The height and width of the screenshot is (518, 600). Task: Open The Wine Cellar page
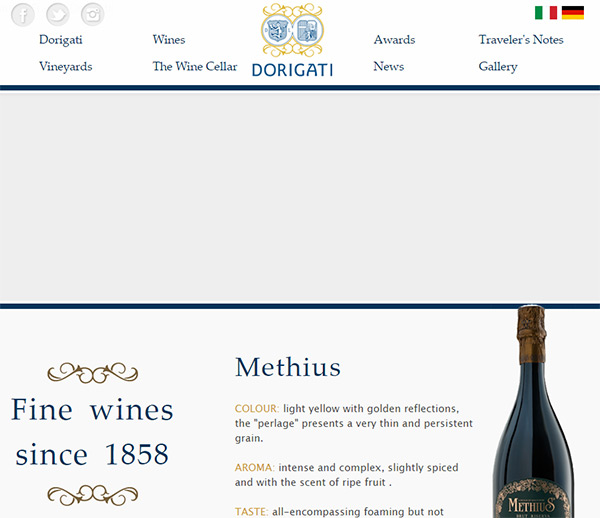195,66
